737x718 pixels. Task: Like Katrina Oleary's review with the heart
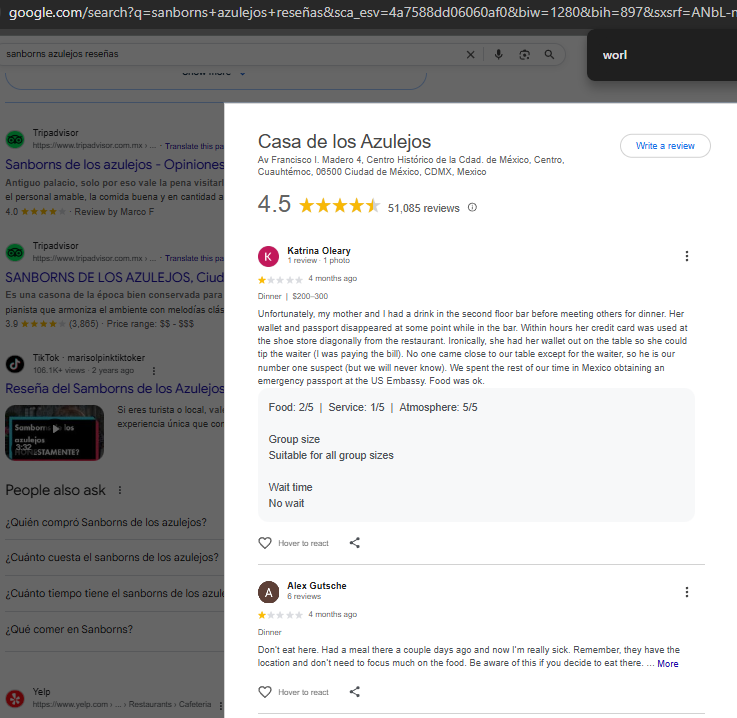[x=265, y=543]
